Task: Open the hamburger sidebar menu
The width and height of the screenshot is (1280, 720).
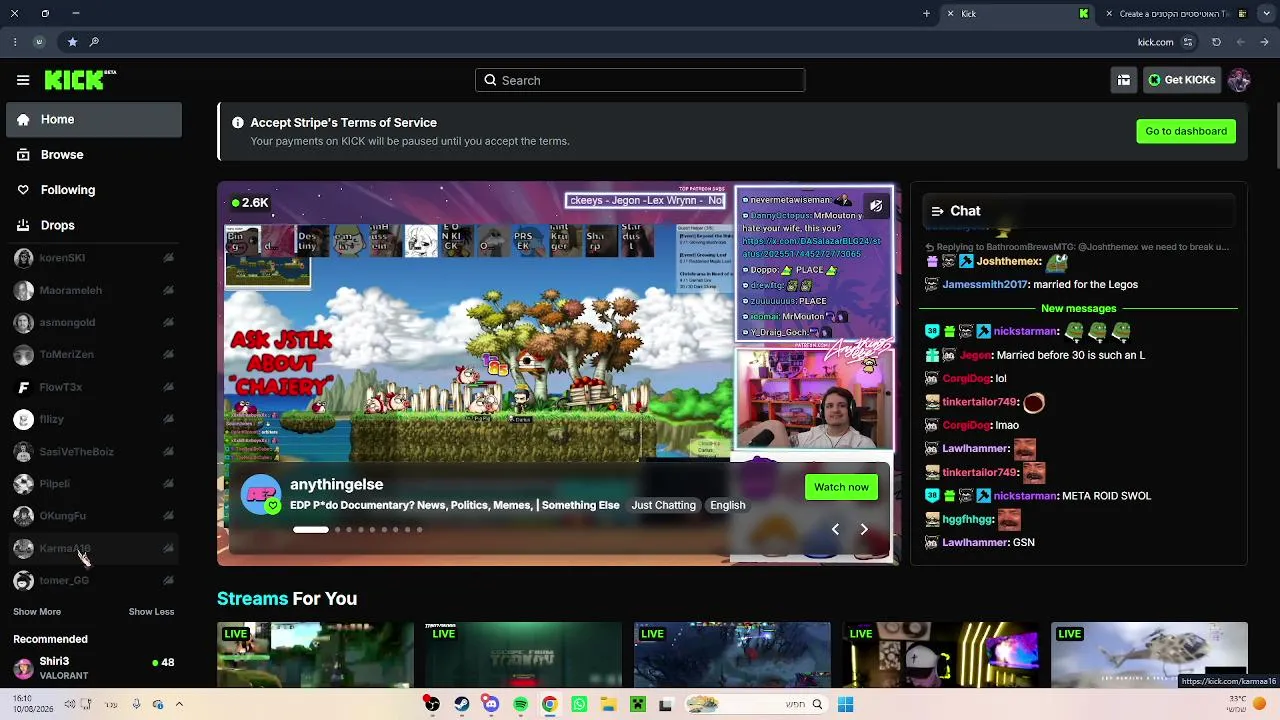Action: tap(23, 80)
